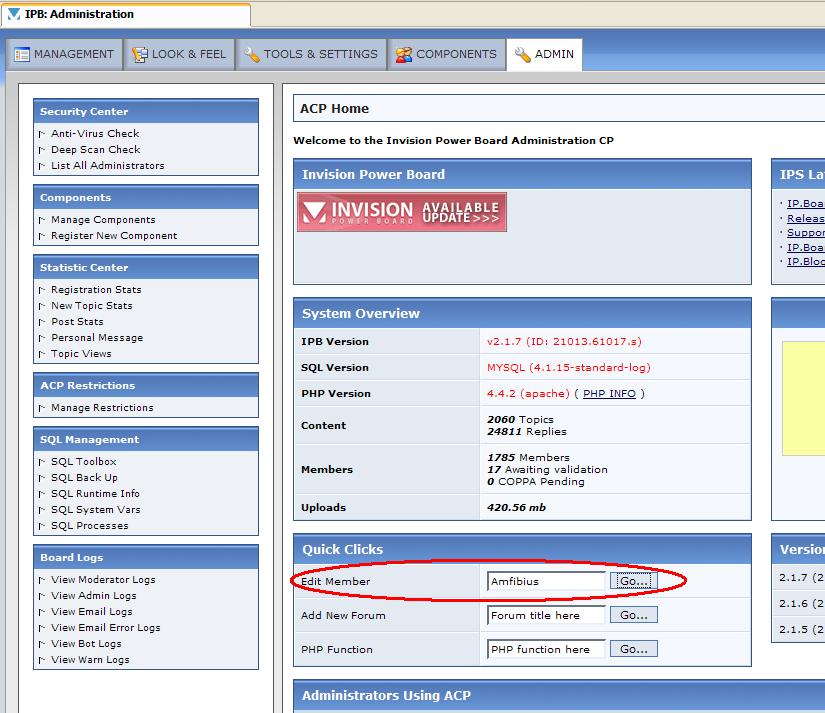Open Manage Components
The width and height of the screenshot is (825, 713).
(x=103, y=220)
